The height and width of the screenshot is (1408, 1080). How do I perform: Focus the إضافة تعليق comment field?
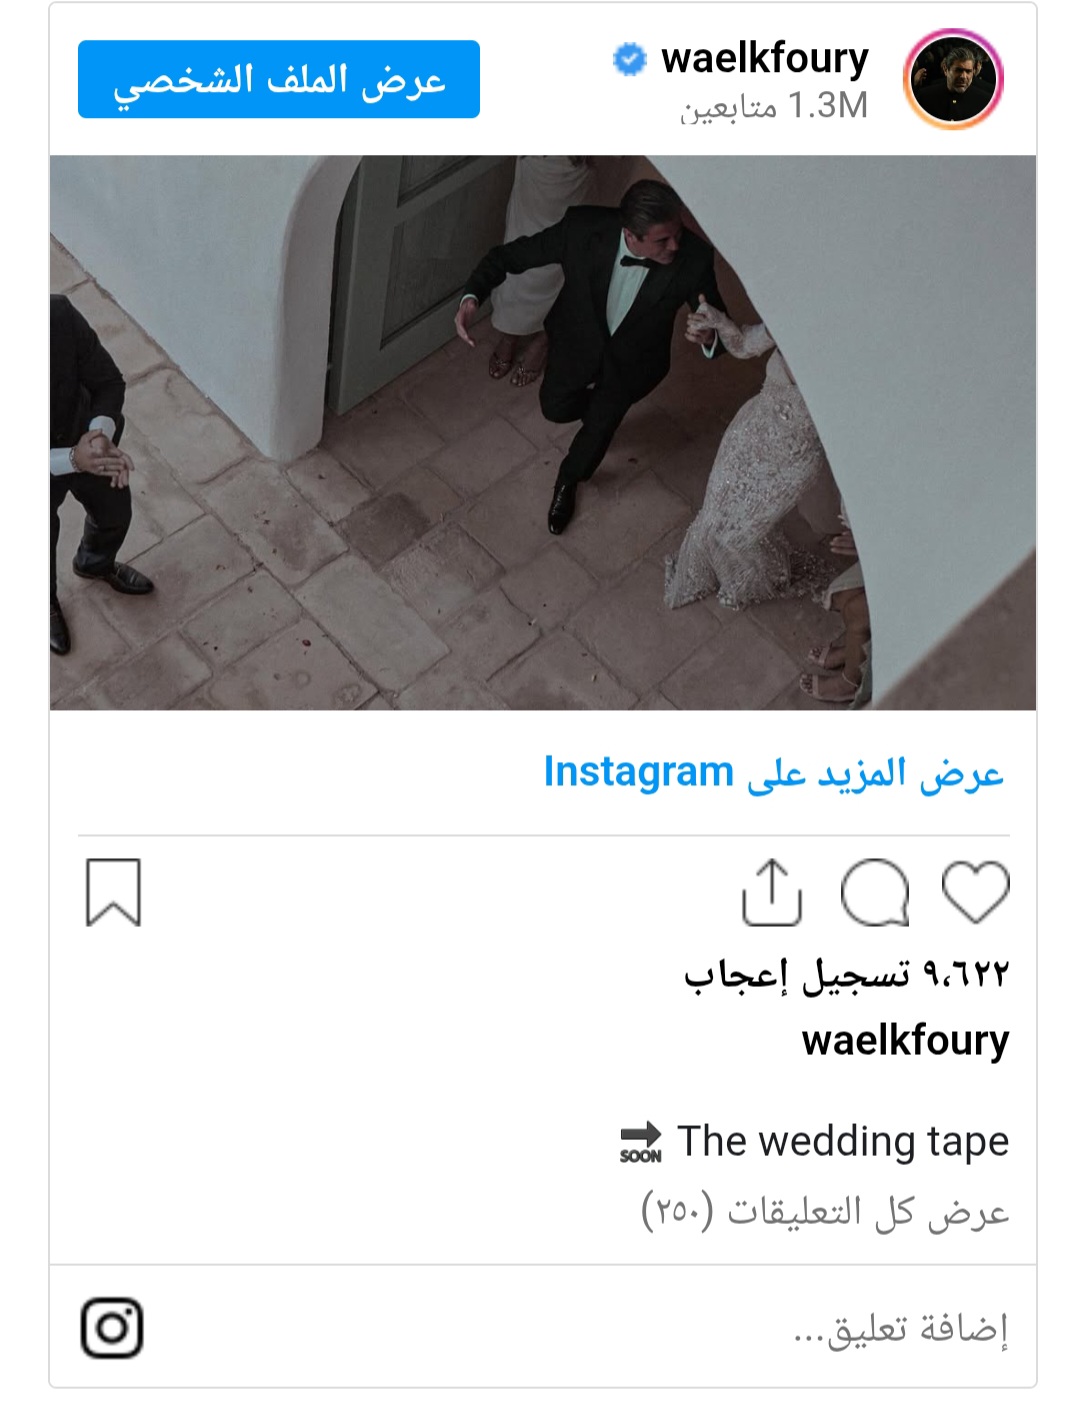click(x=543, y=1328)
